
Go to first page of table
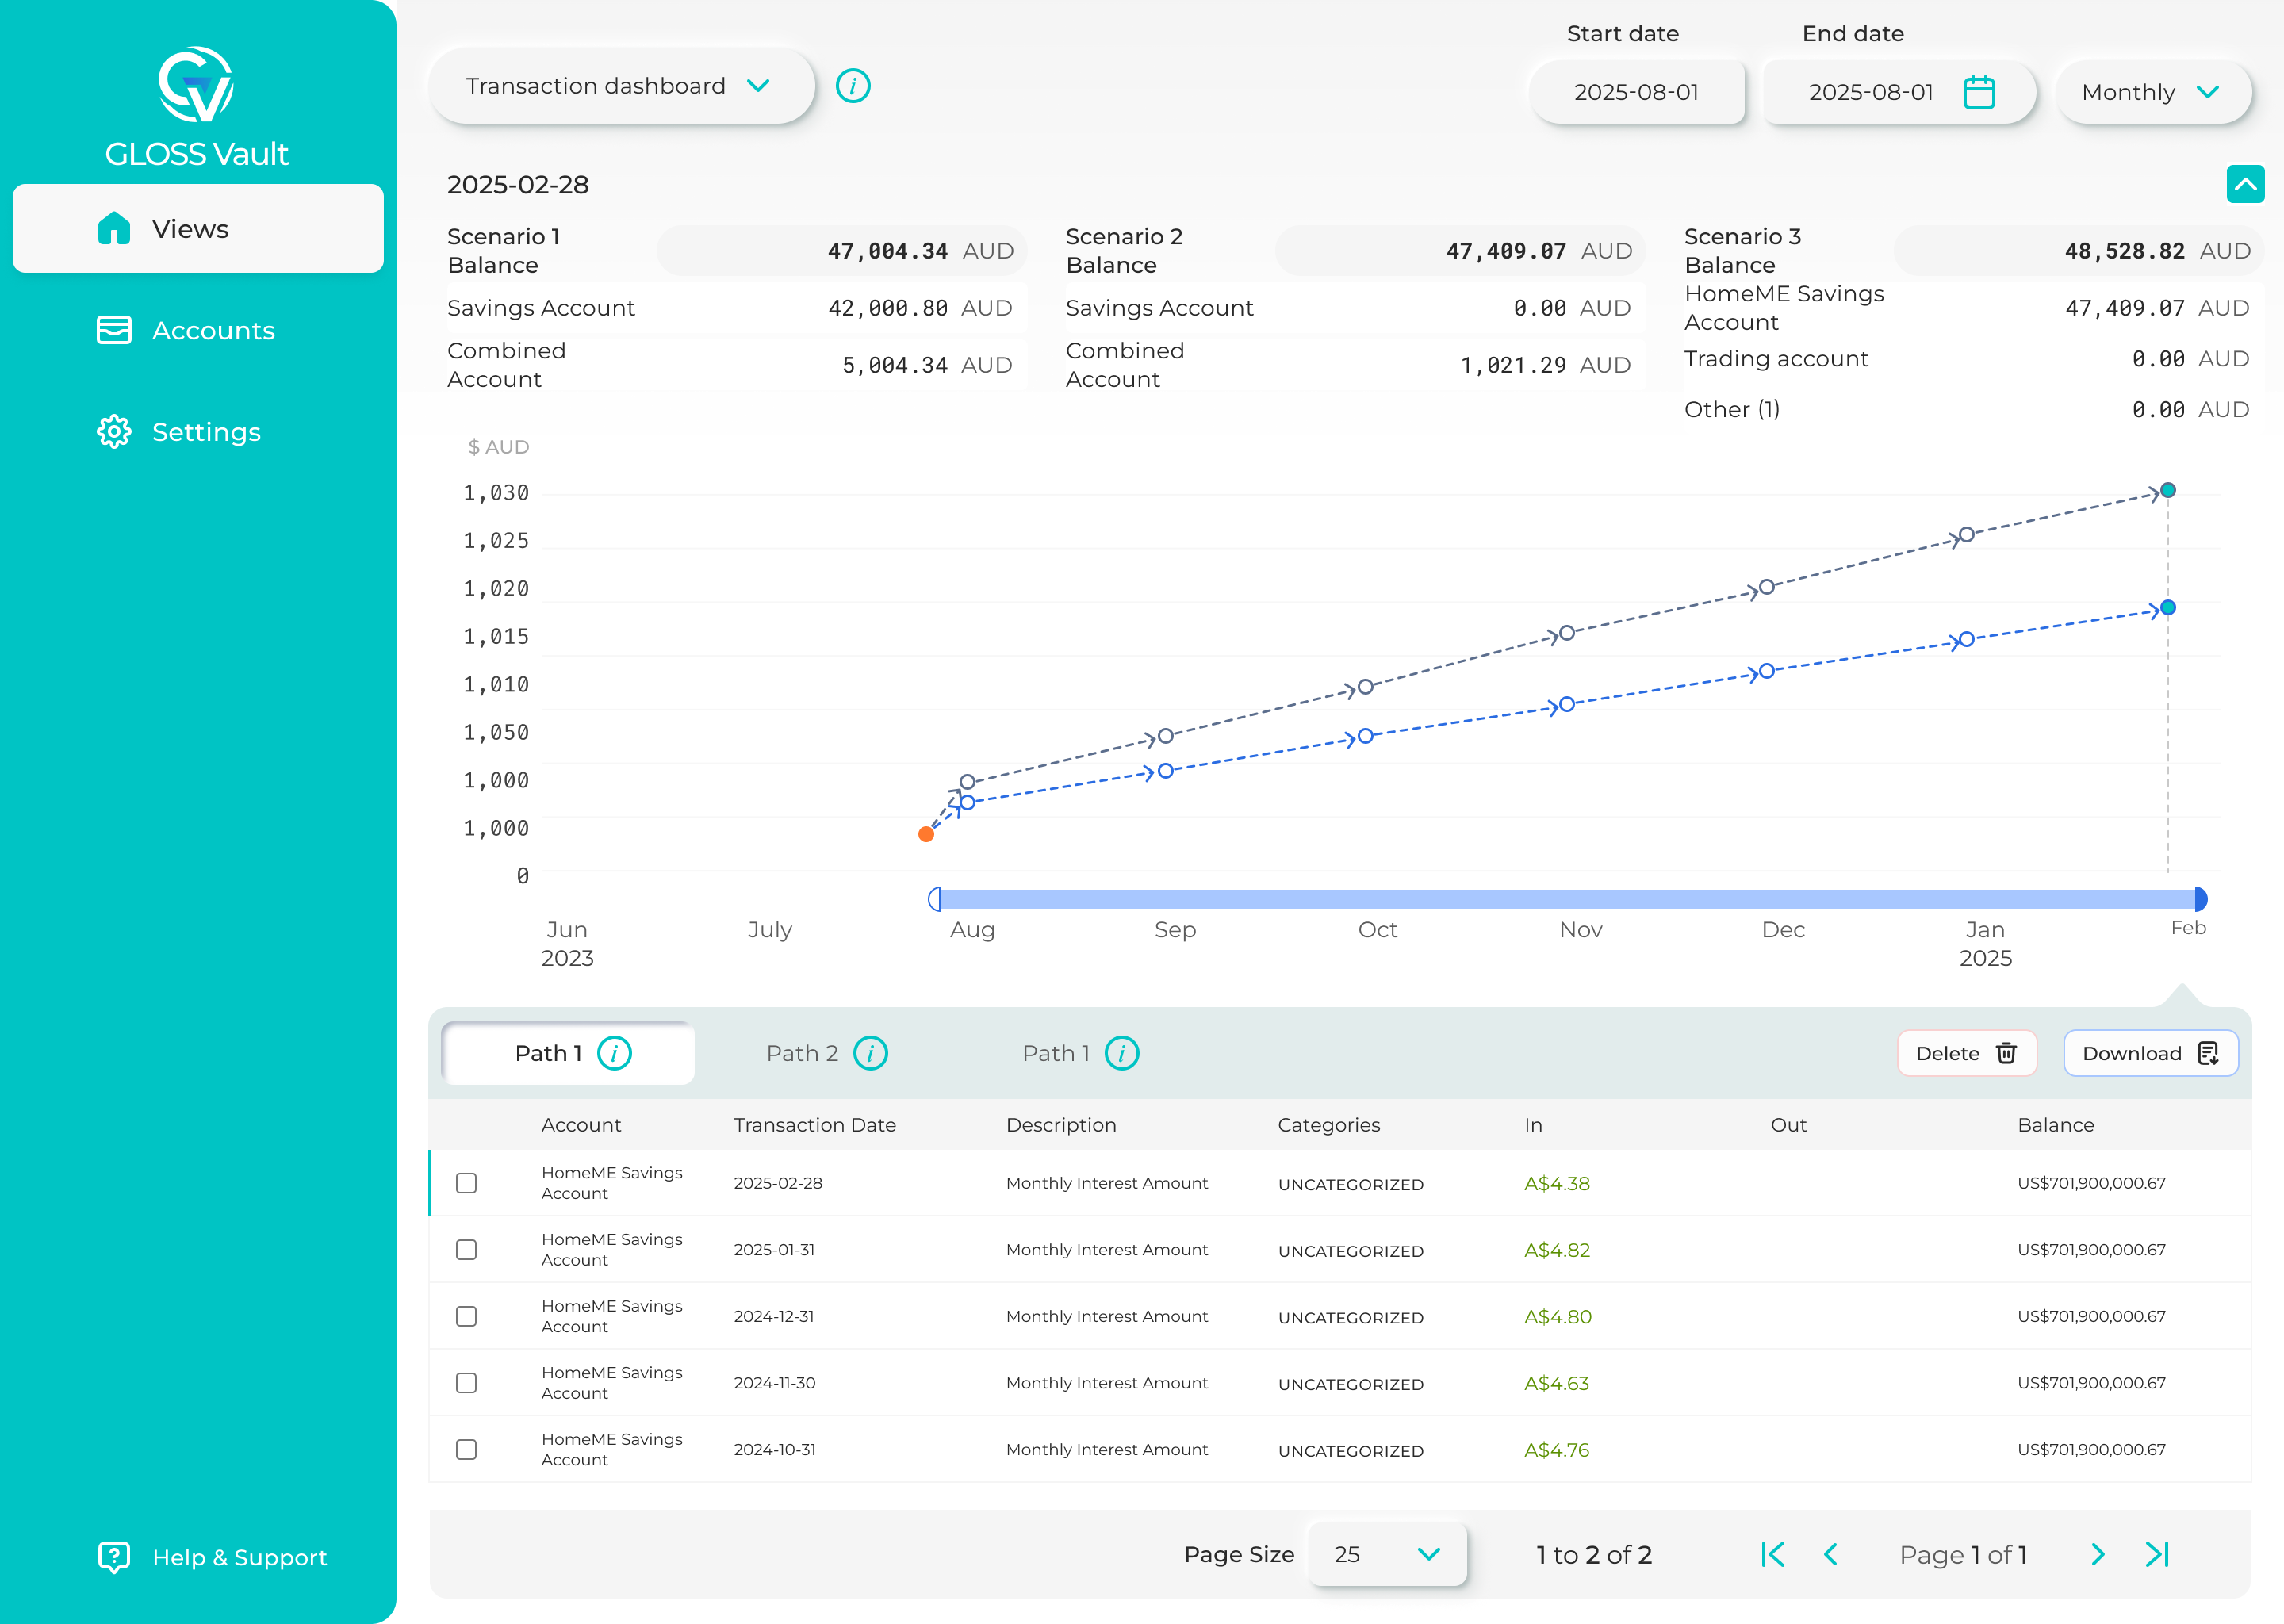(x=1773, y=1554)
